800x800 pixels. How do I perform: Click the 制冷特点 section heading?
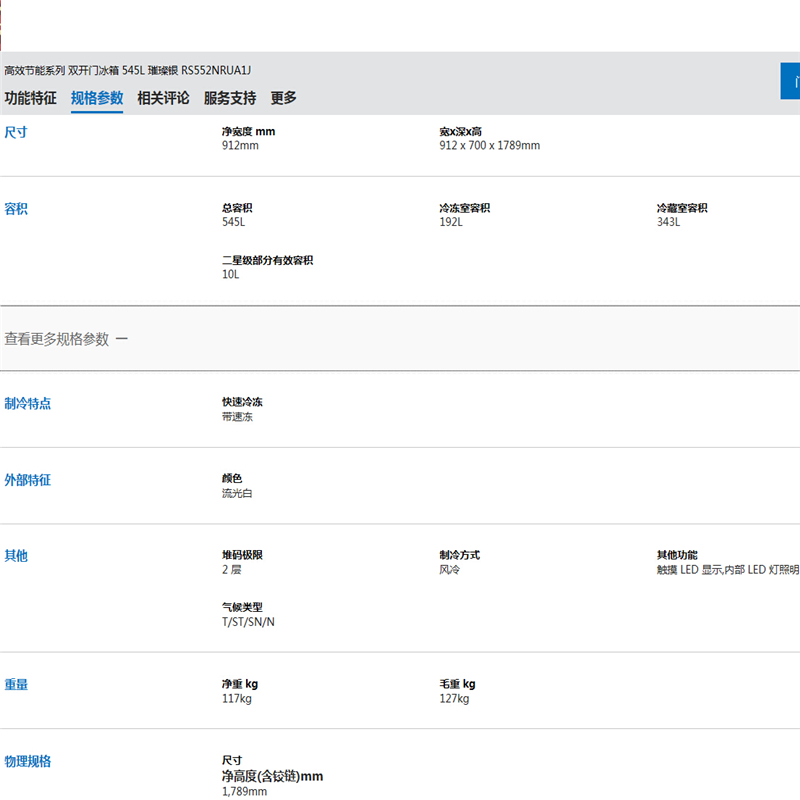[x=28, y=404]
